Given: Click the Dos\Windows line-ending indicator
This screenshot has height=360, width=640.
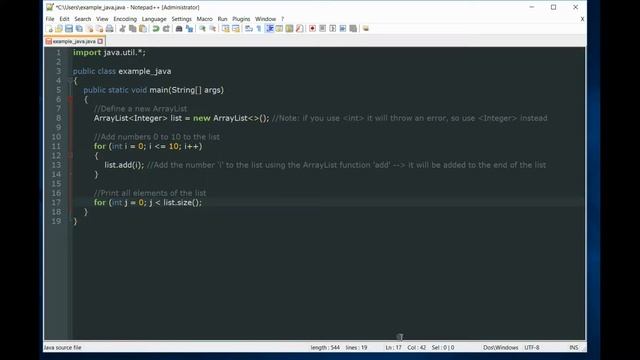Looking at the screenshot, I should pos(500,348).
